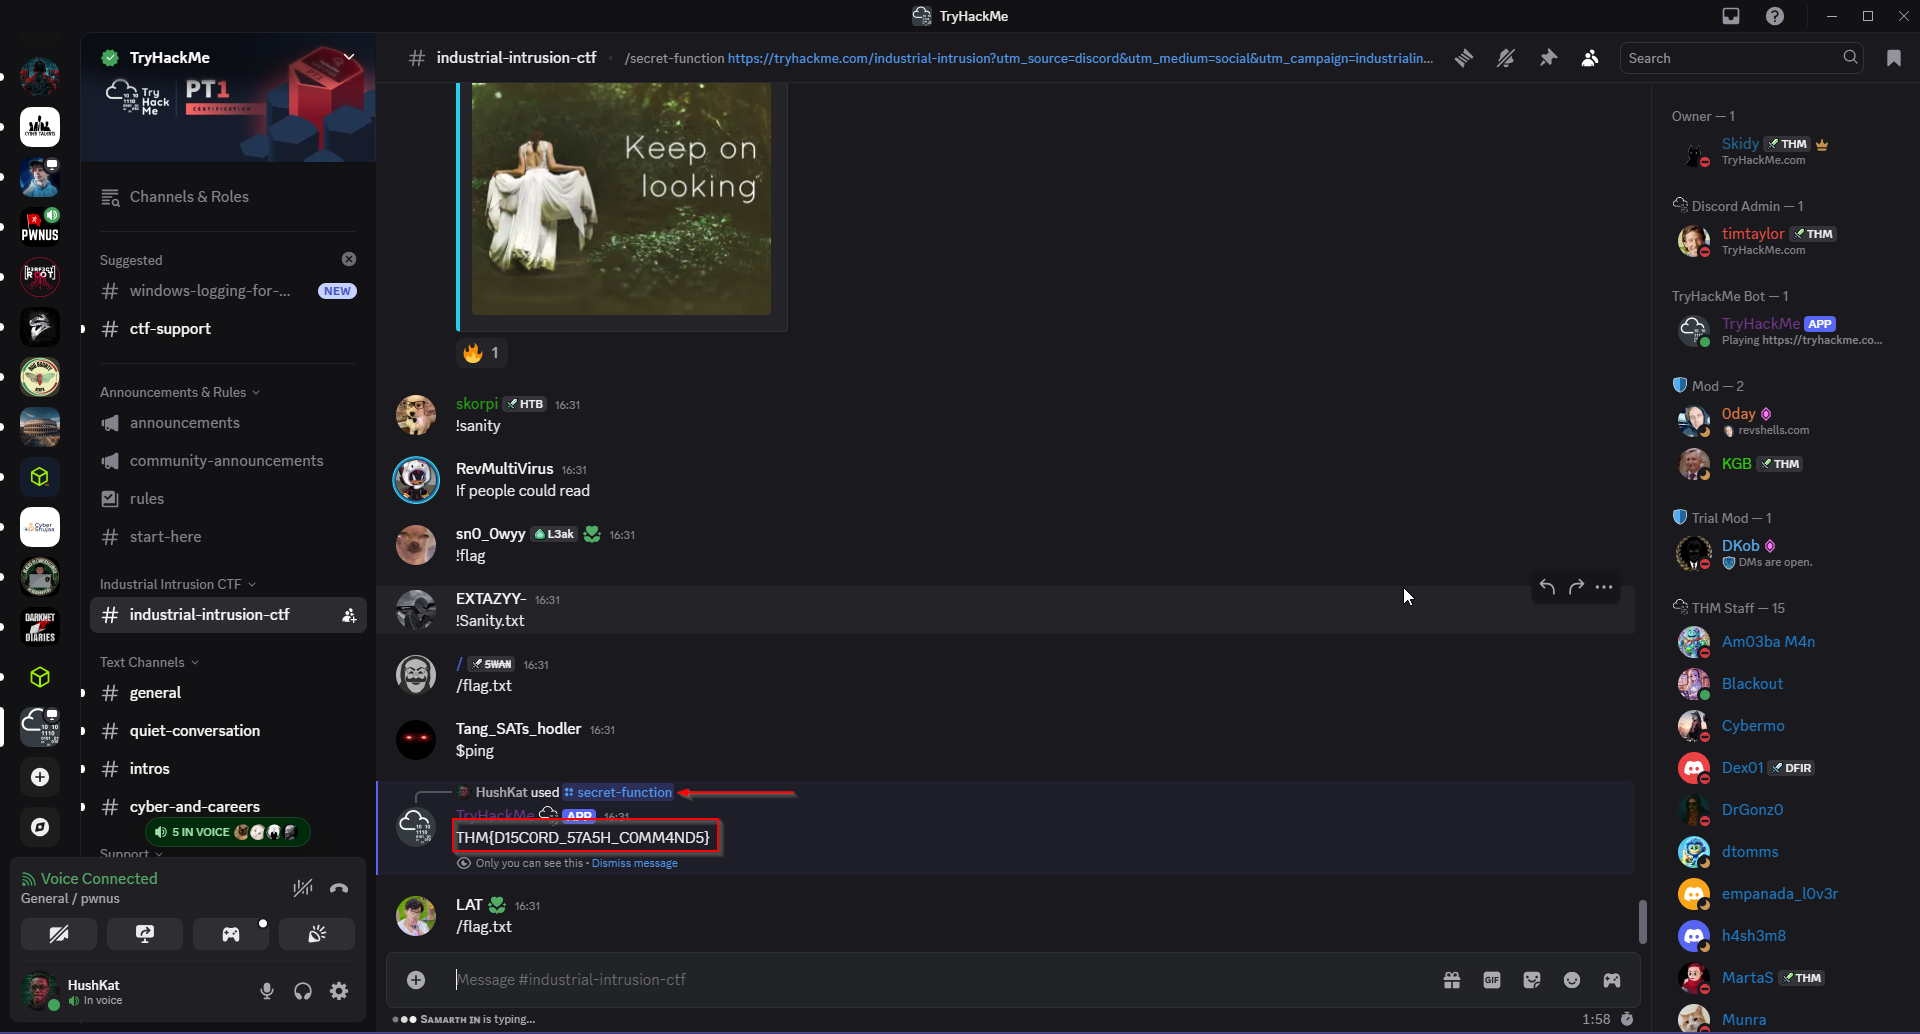Click the Search box in header
Image resolution: width=1920 pixels, height=1034 pixels.
coord(1732,58)
